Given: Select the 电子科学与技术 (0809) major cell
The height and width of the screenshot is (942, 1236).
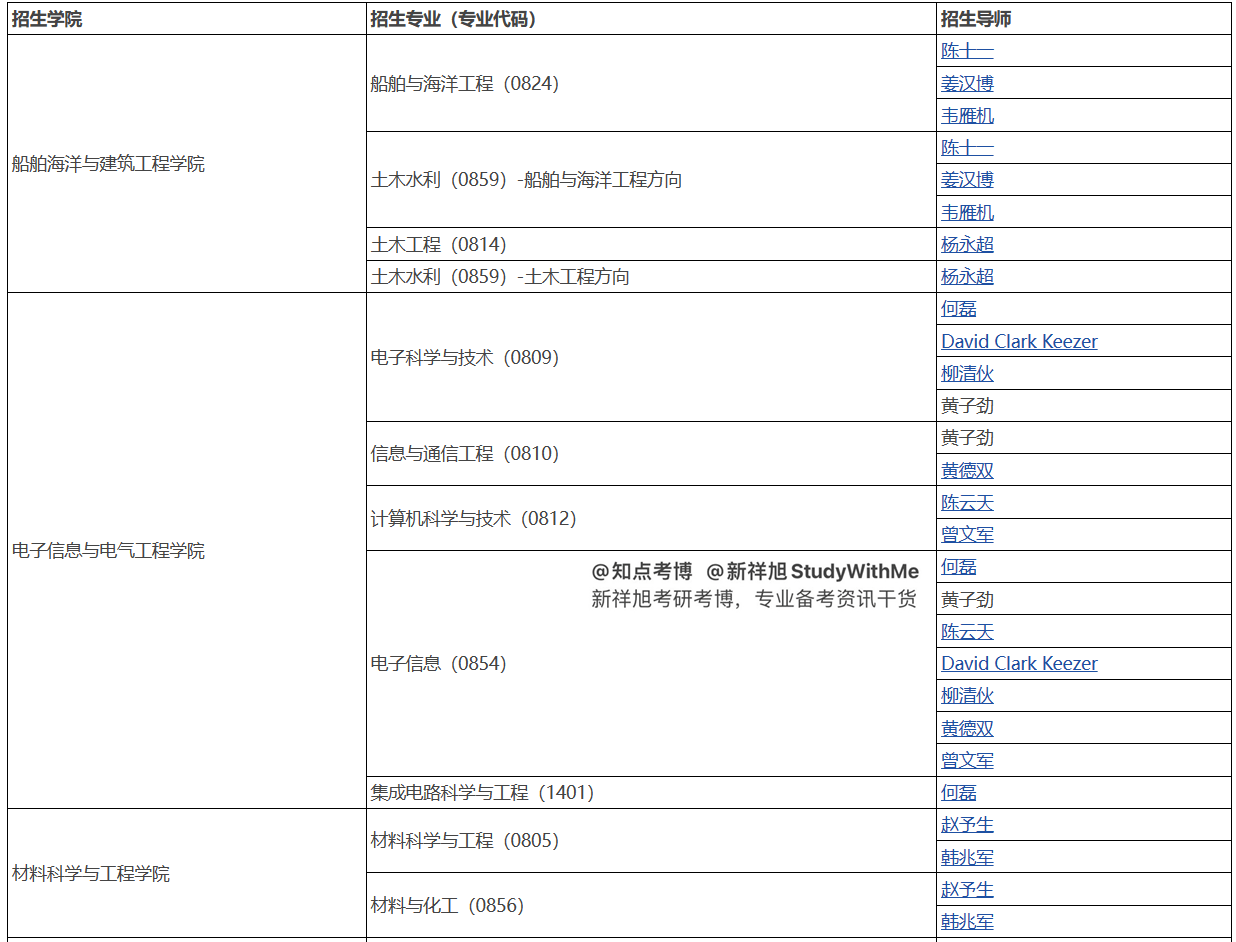Looking at the screenshot, I should [651, 357].
